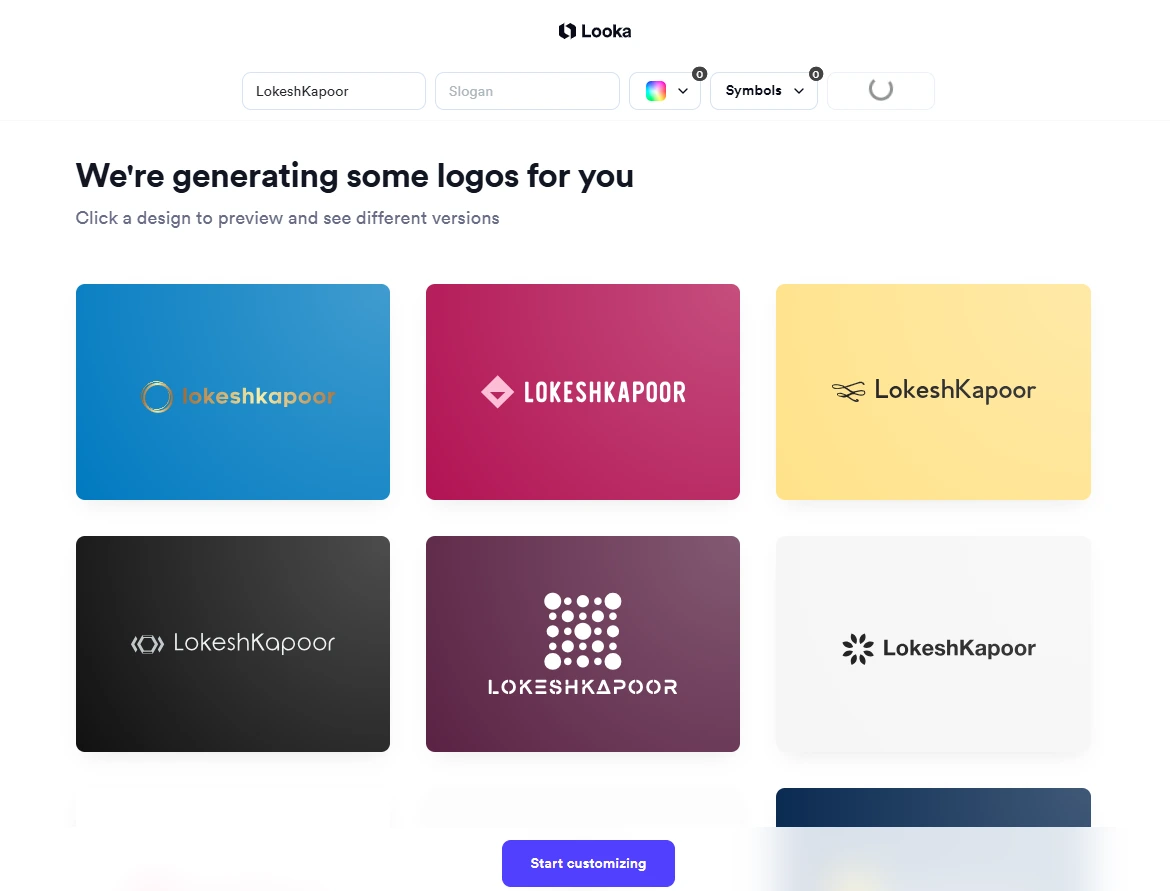Open the crimson LOKESHKAPOOR logo design
Screen dimensions: 1170x891
pyautogui.click(x=583, y=392)
